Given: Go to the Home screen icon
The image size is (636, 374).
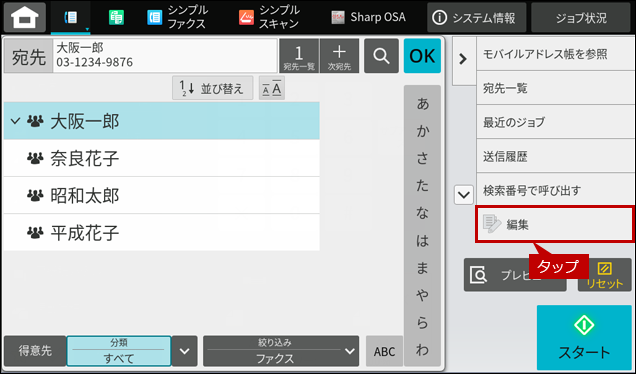Looking at the screenshot, I should tap(25, 17).
